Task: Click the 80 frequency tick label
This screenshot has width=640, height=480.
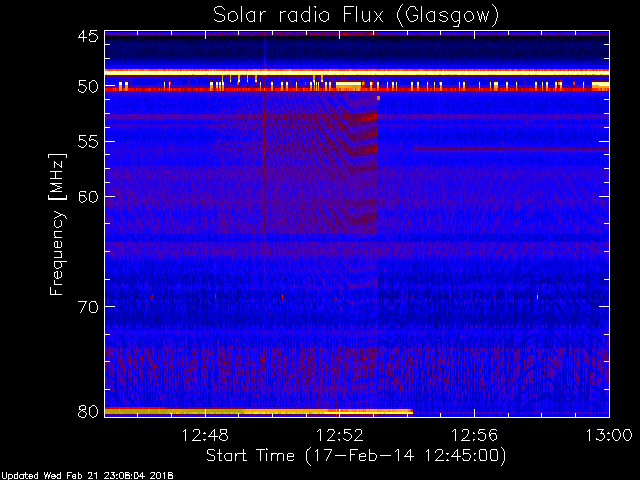Action: [88, 411]
